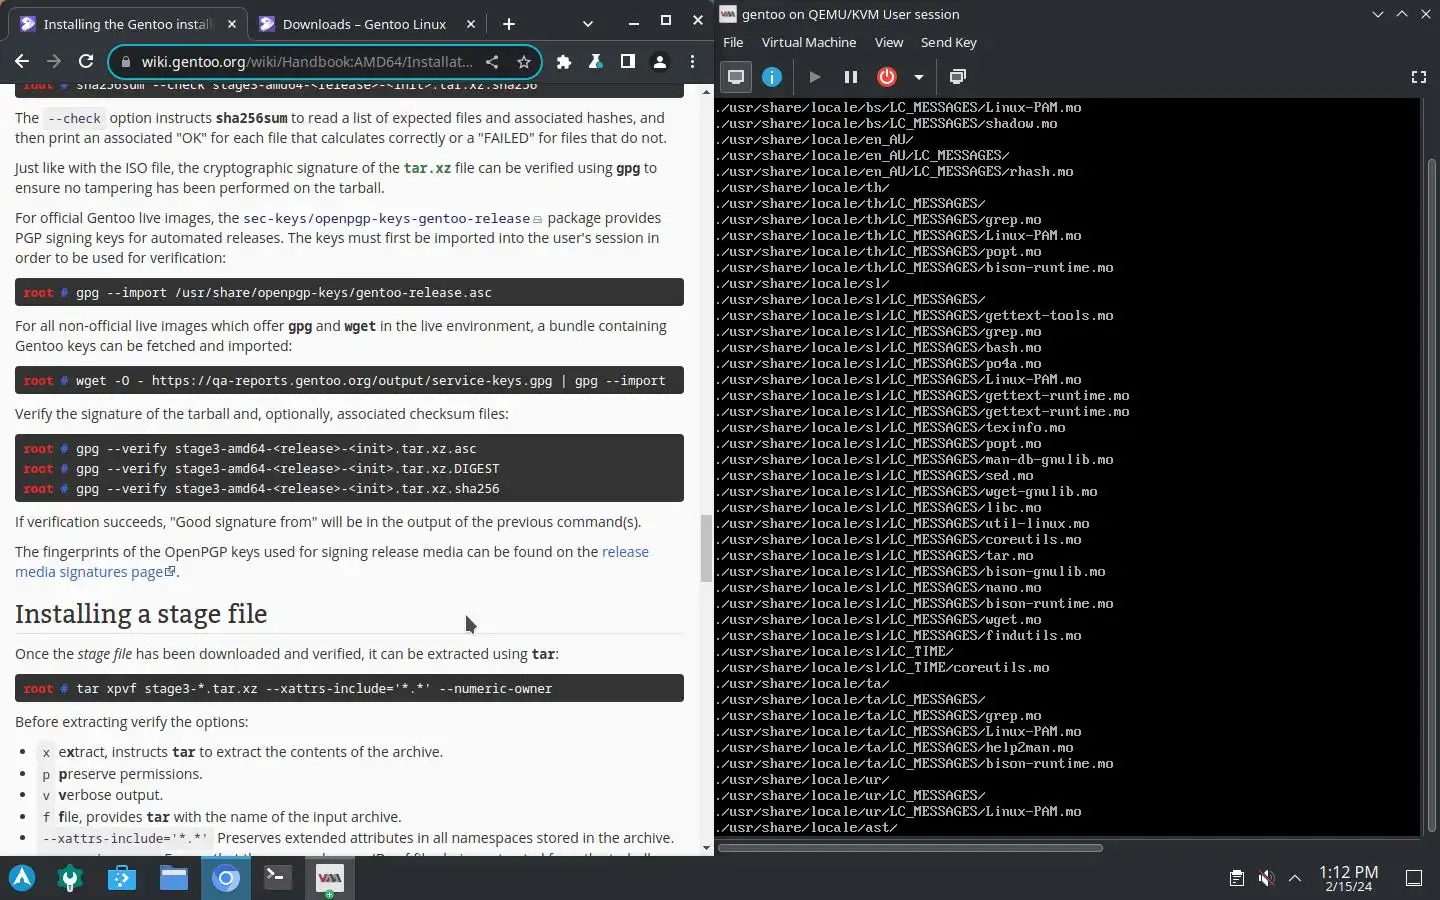
Task: Reload the Gentoo wiki page
Action: [x=86, y=62]
